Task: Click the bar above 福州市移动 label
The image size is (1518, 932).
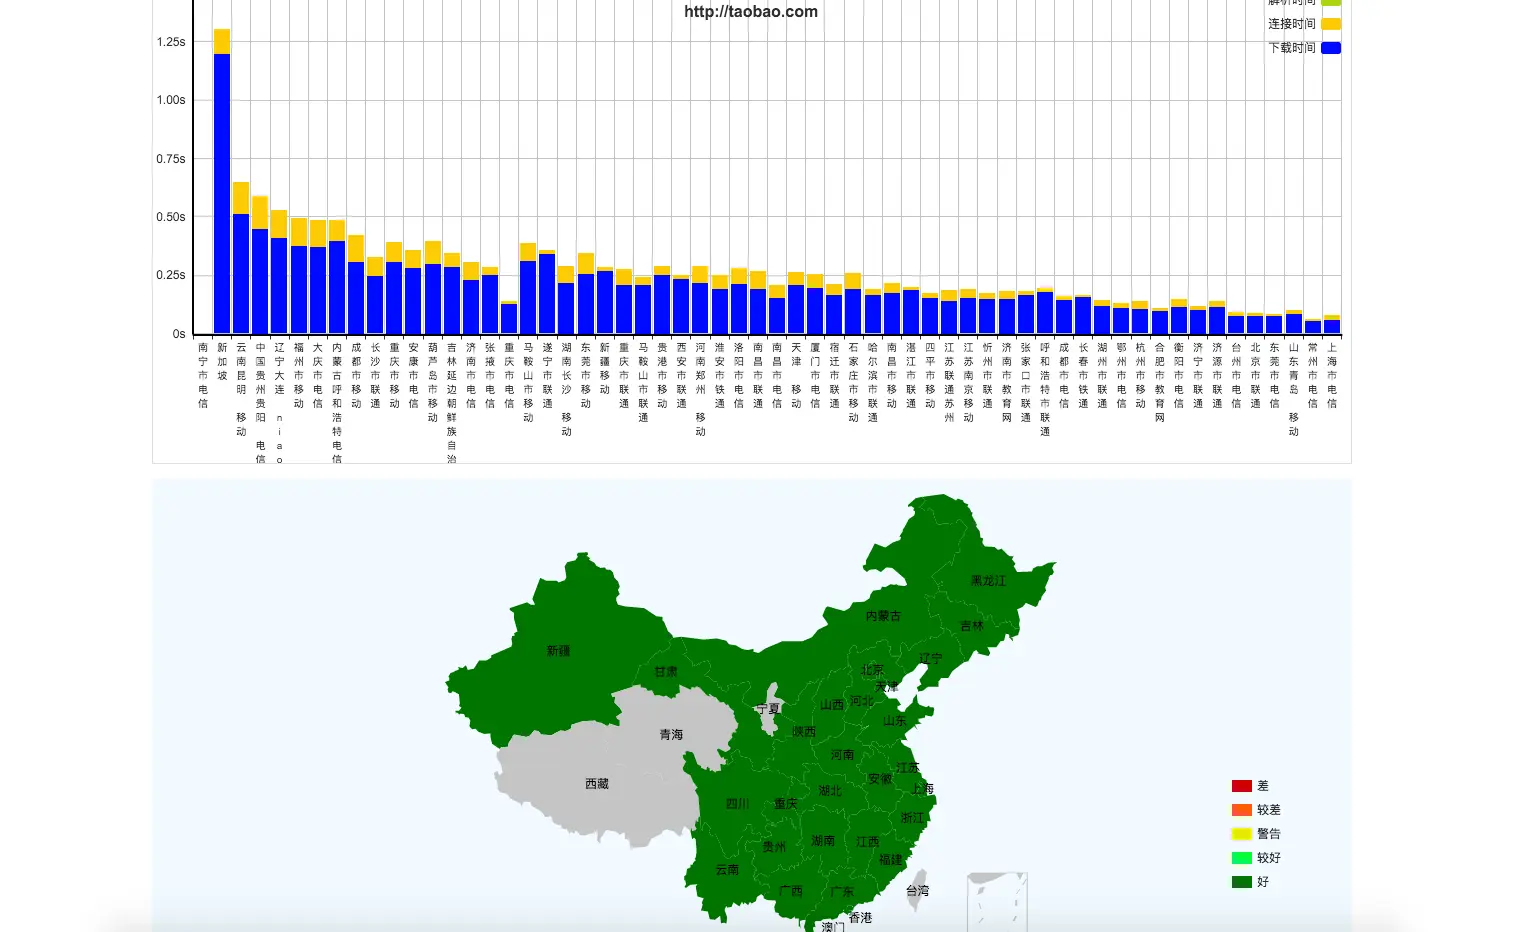Action: coord(299,276)
